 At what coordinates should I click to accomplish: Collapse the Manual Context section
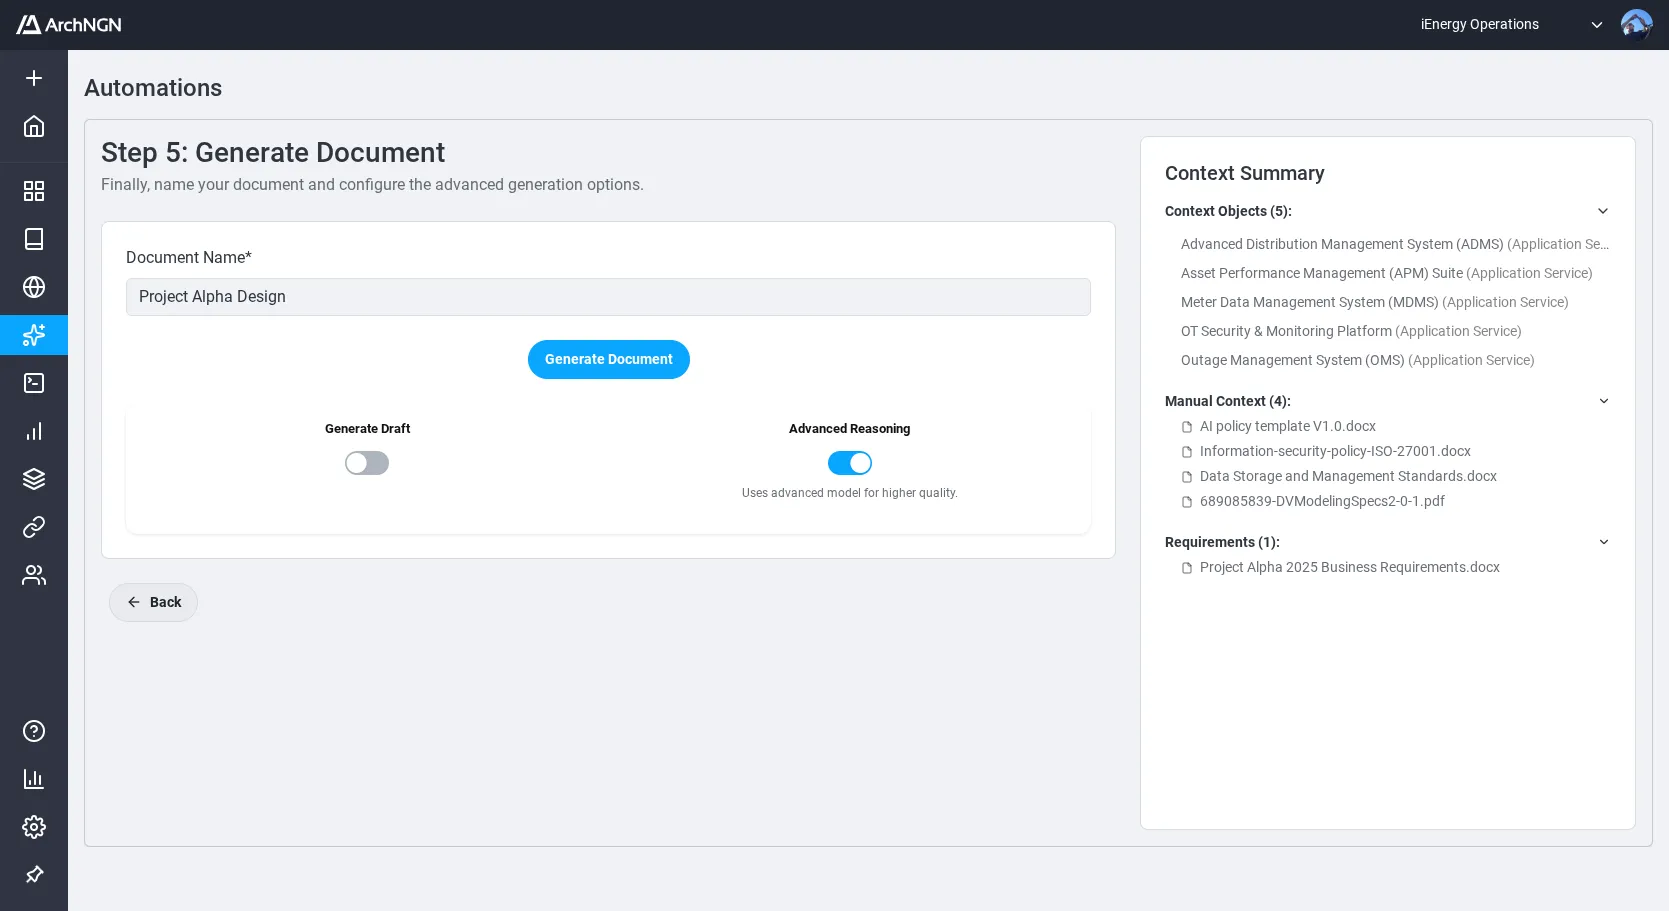(1603, 400)
